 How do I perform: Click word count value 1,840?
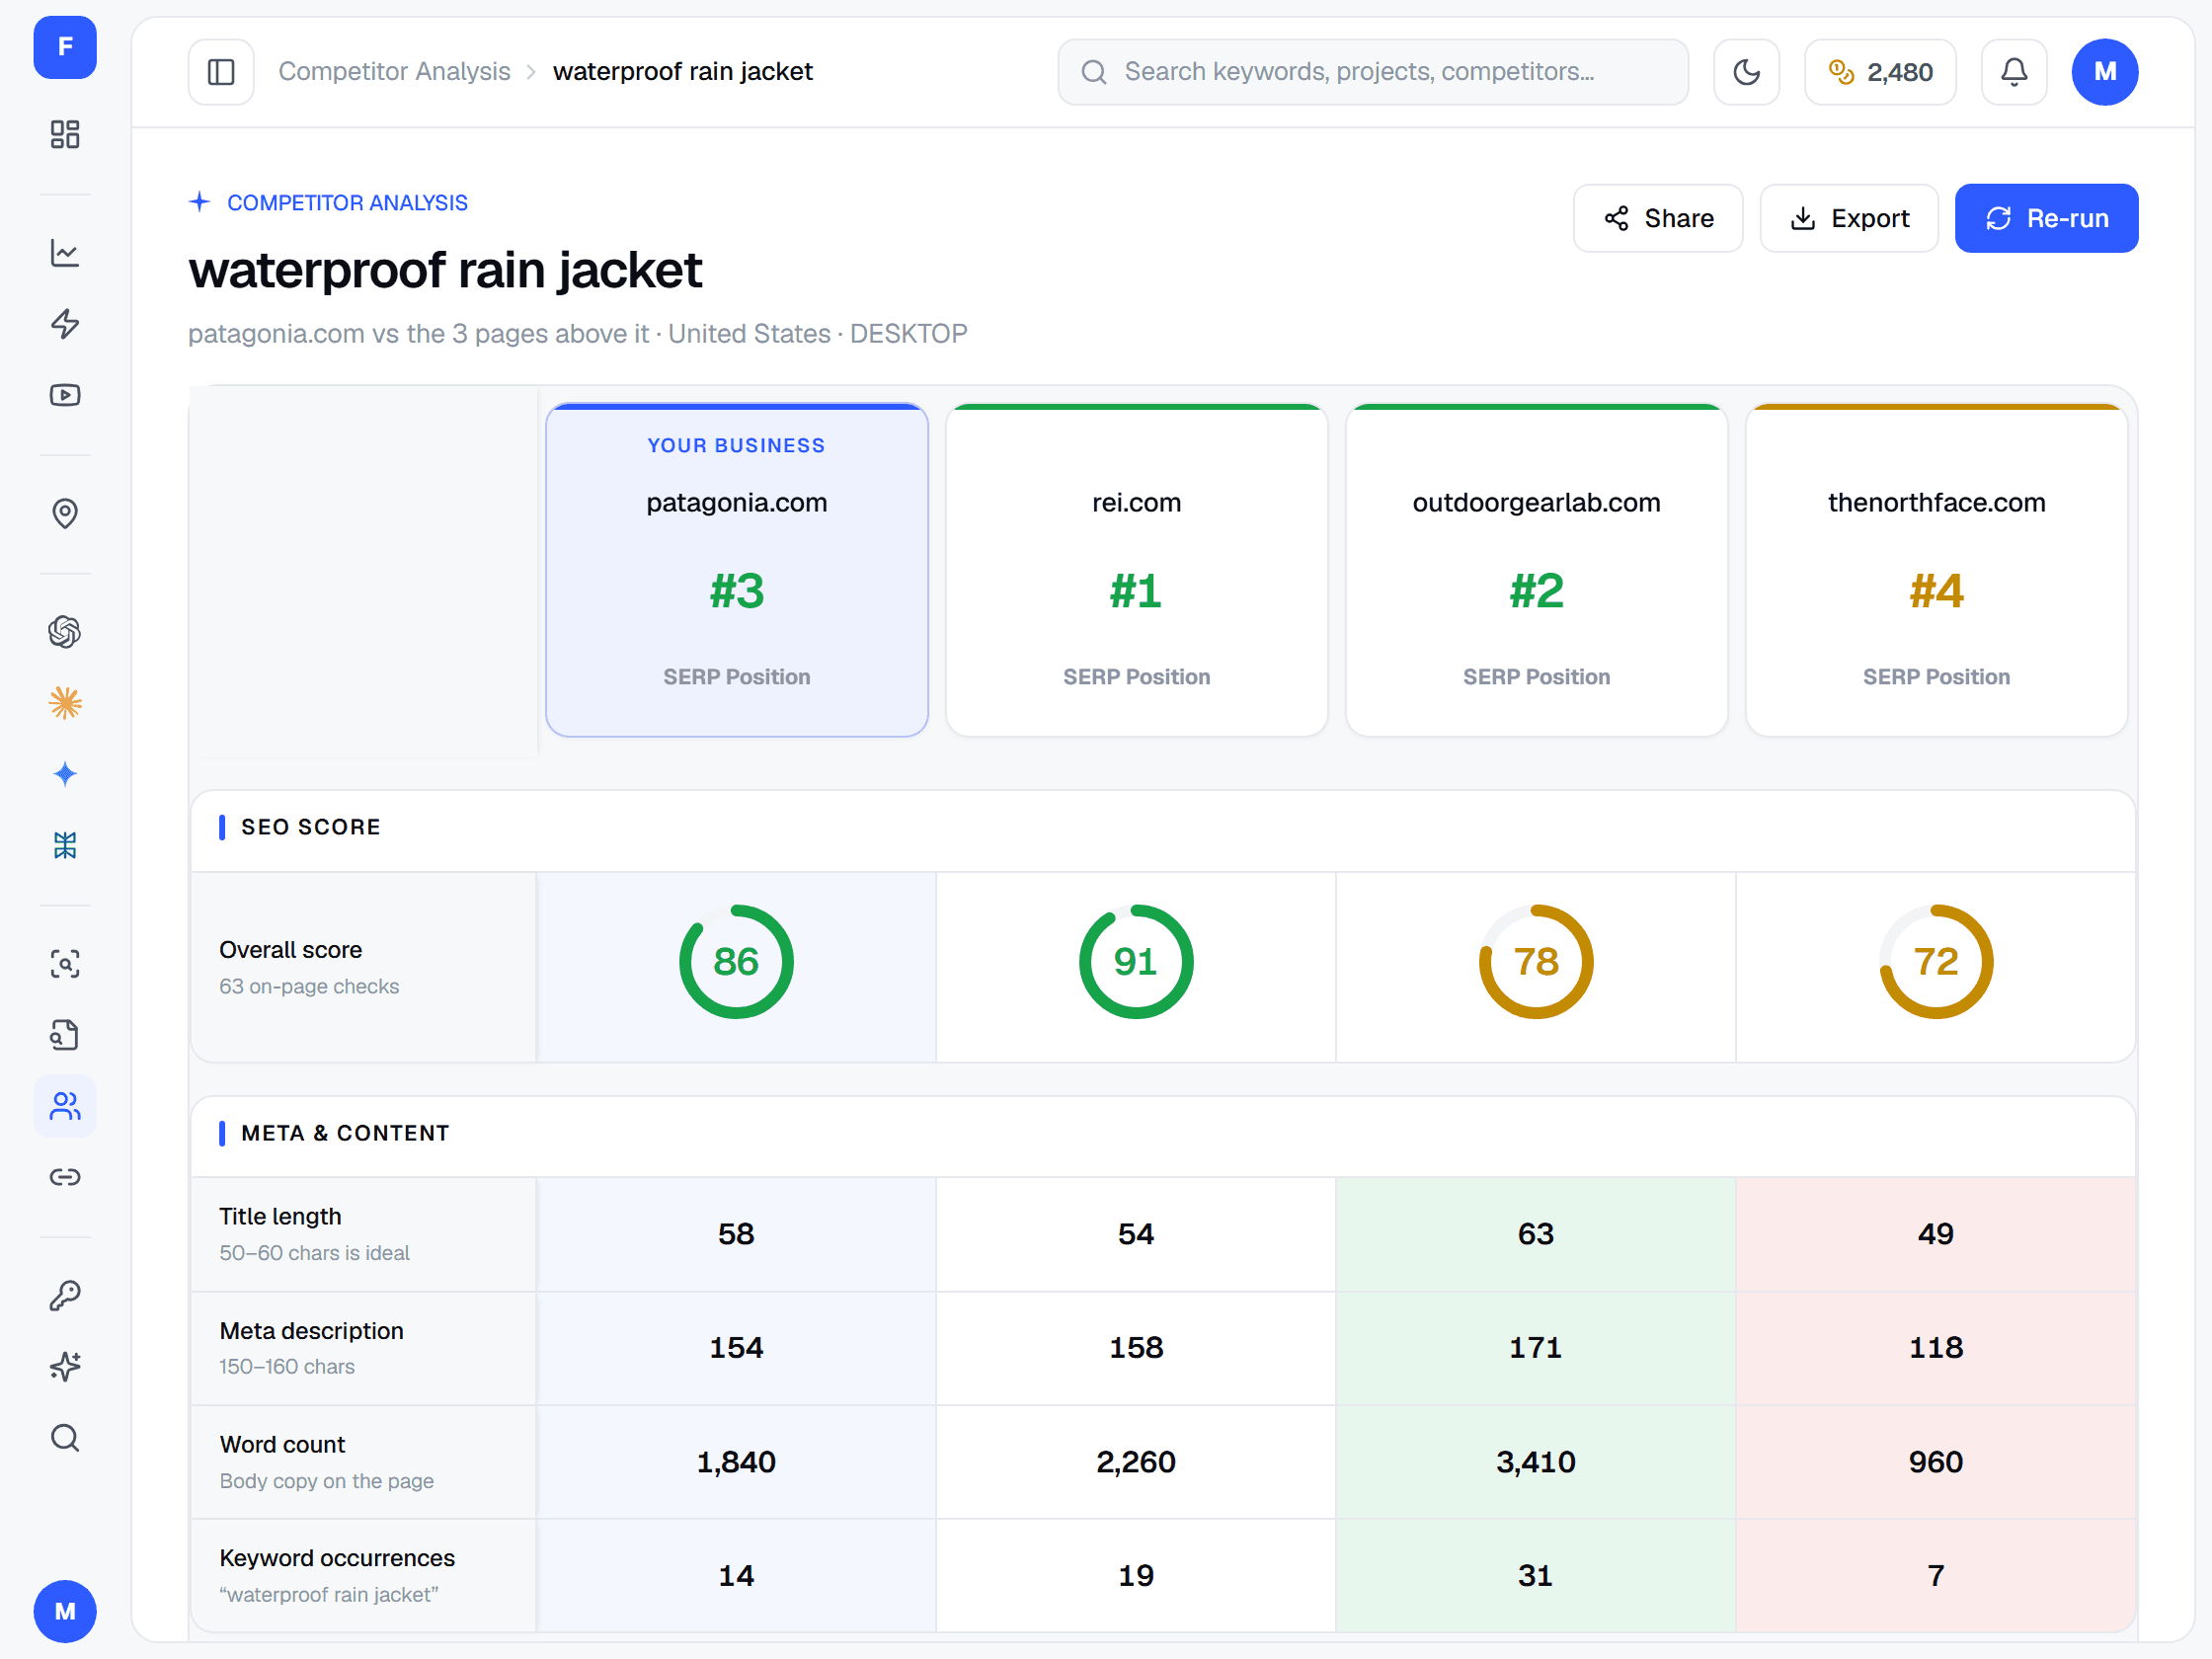(737, 1462)
